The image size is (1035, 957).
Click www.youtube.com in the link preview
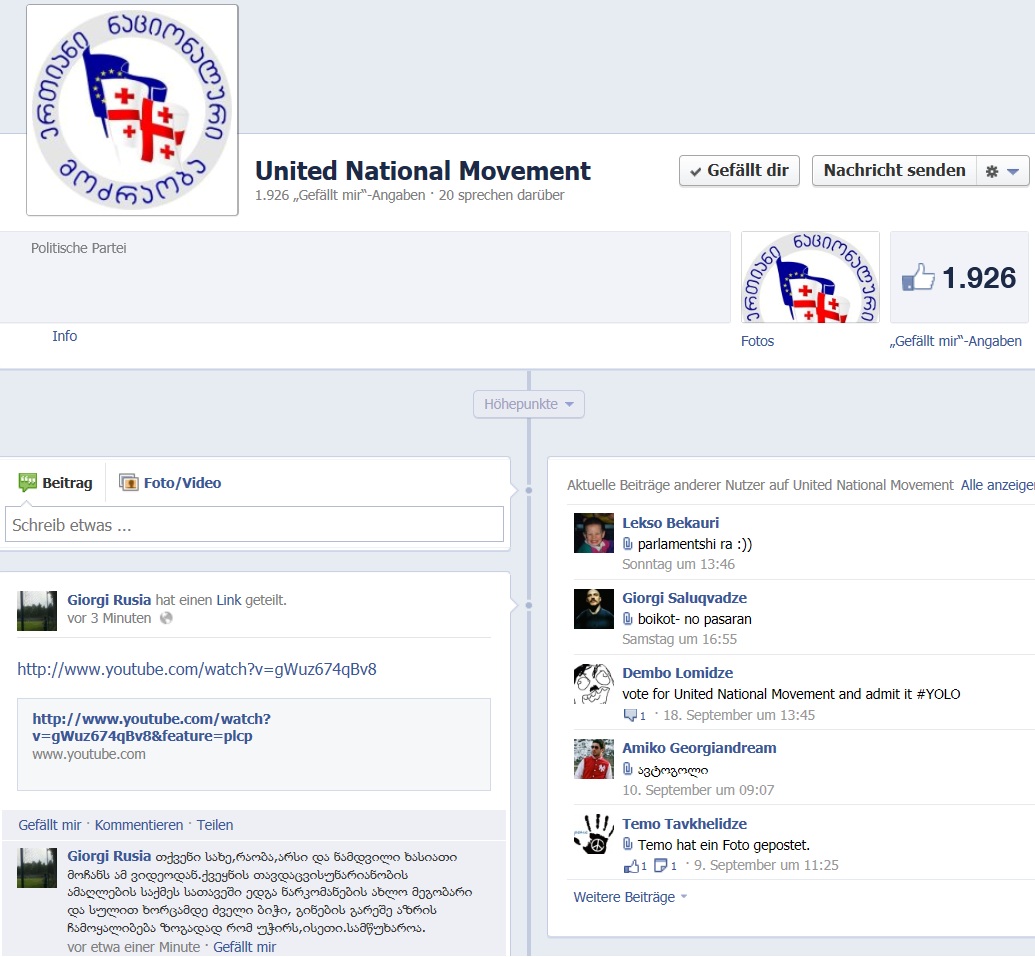pos(89,754)
